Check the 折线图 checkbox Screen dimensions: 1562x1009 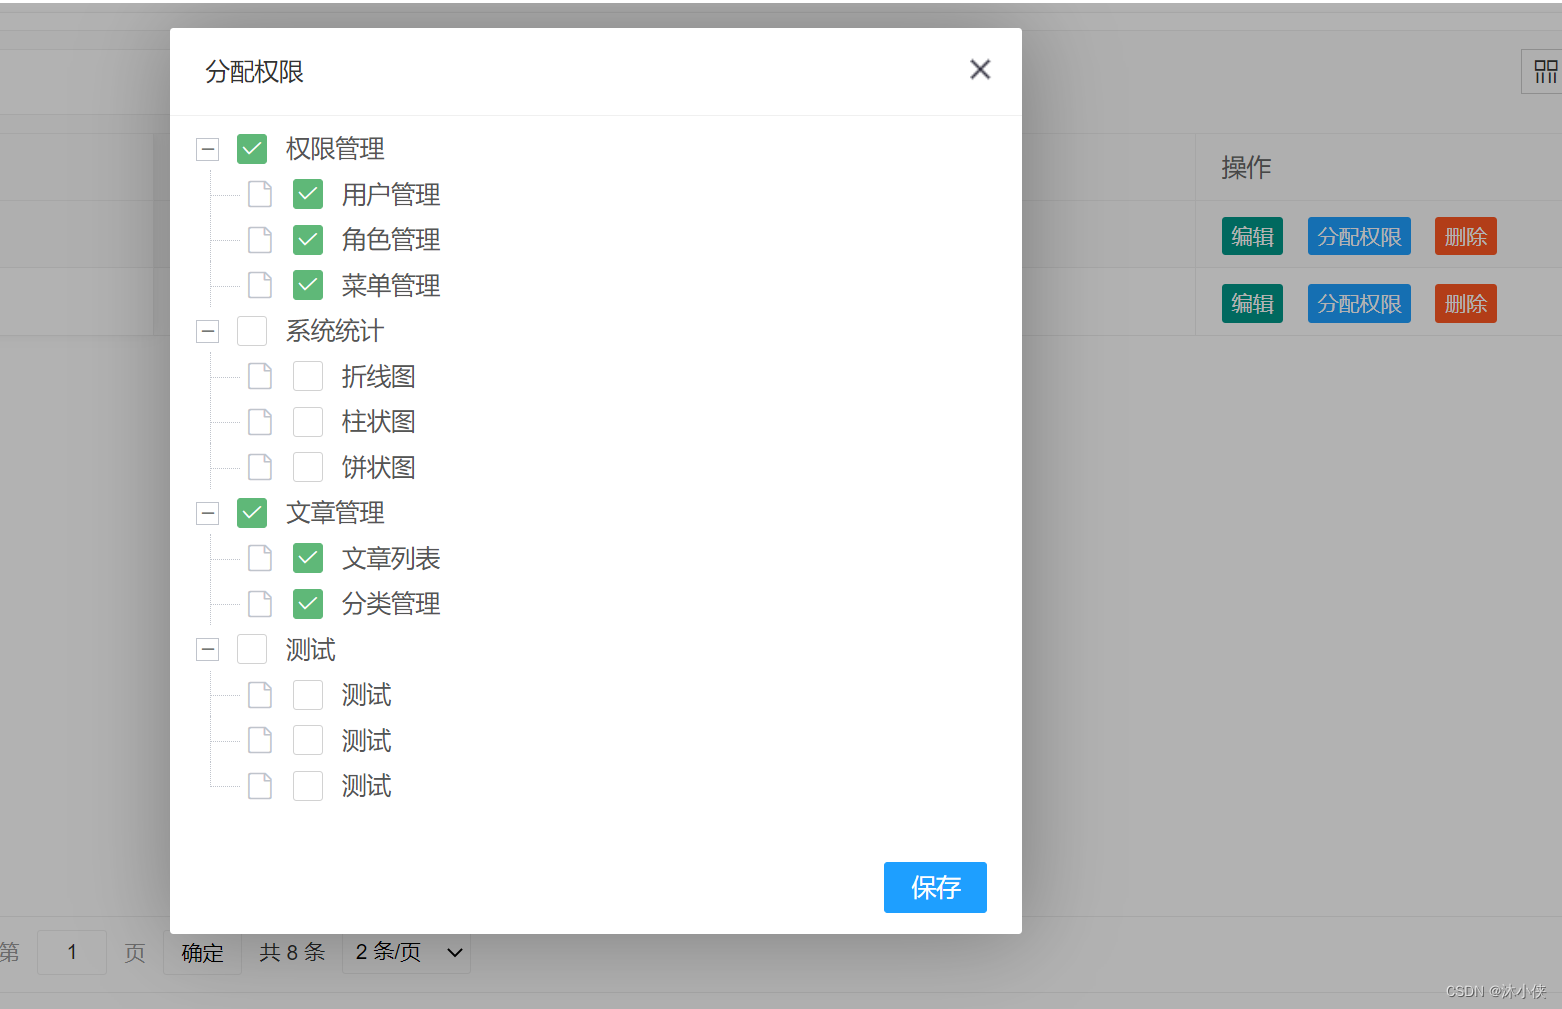pos(308,376)
